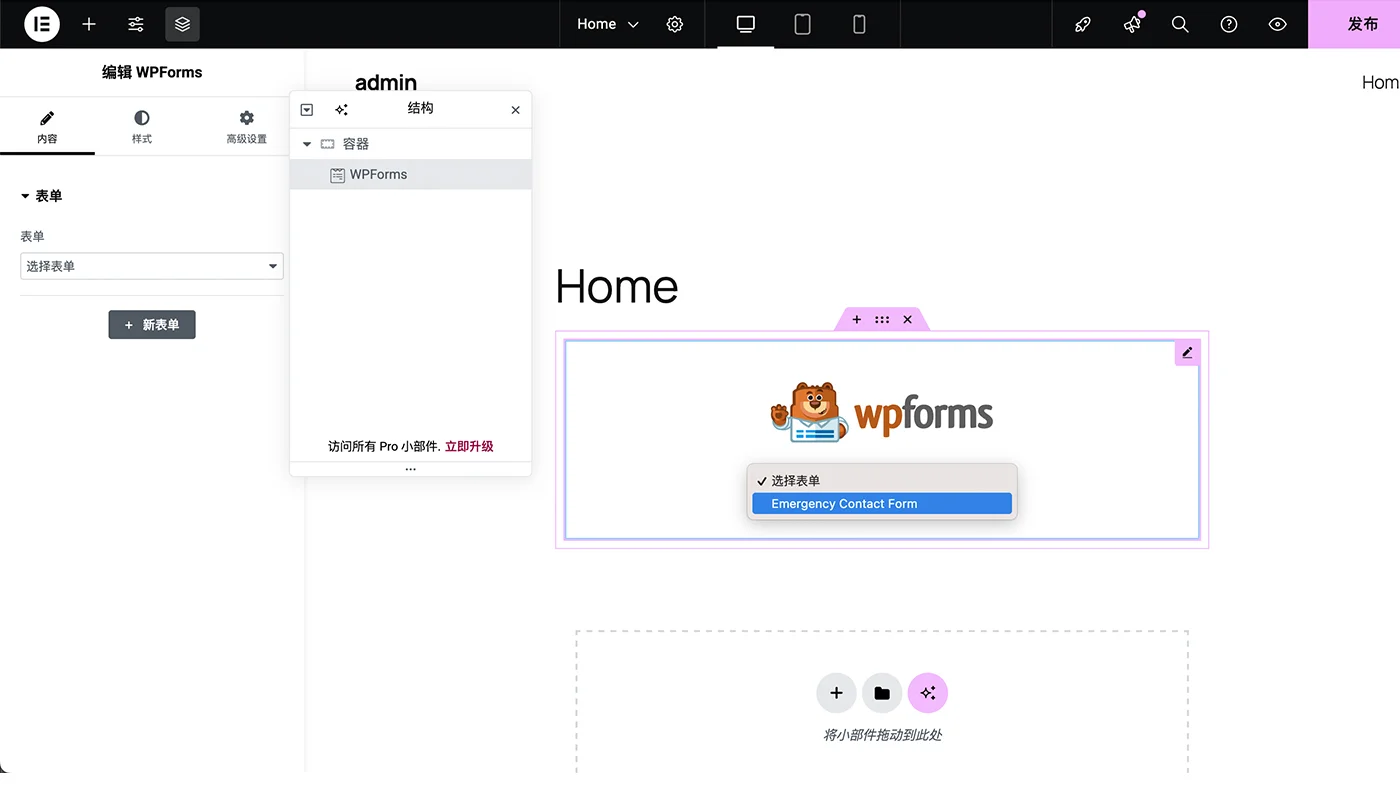Open the Elementor logo menu
Screen dimensions: 1400x800
coord(41,24)
